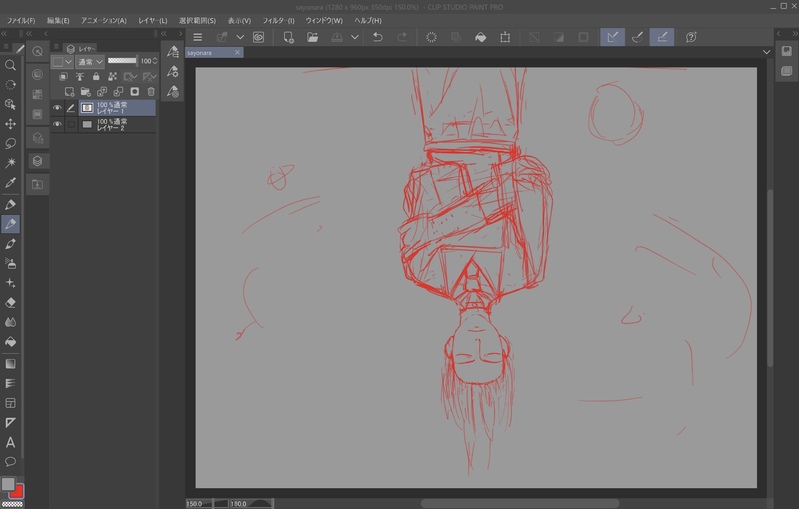Close the sayonara canvas tab
The height and width of the screenshot is (509, 799).
pyautogui.click(x=237, y=52)
